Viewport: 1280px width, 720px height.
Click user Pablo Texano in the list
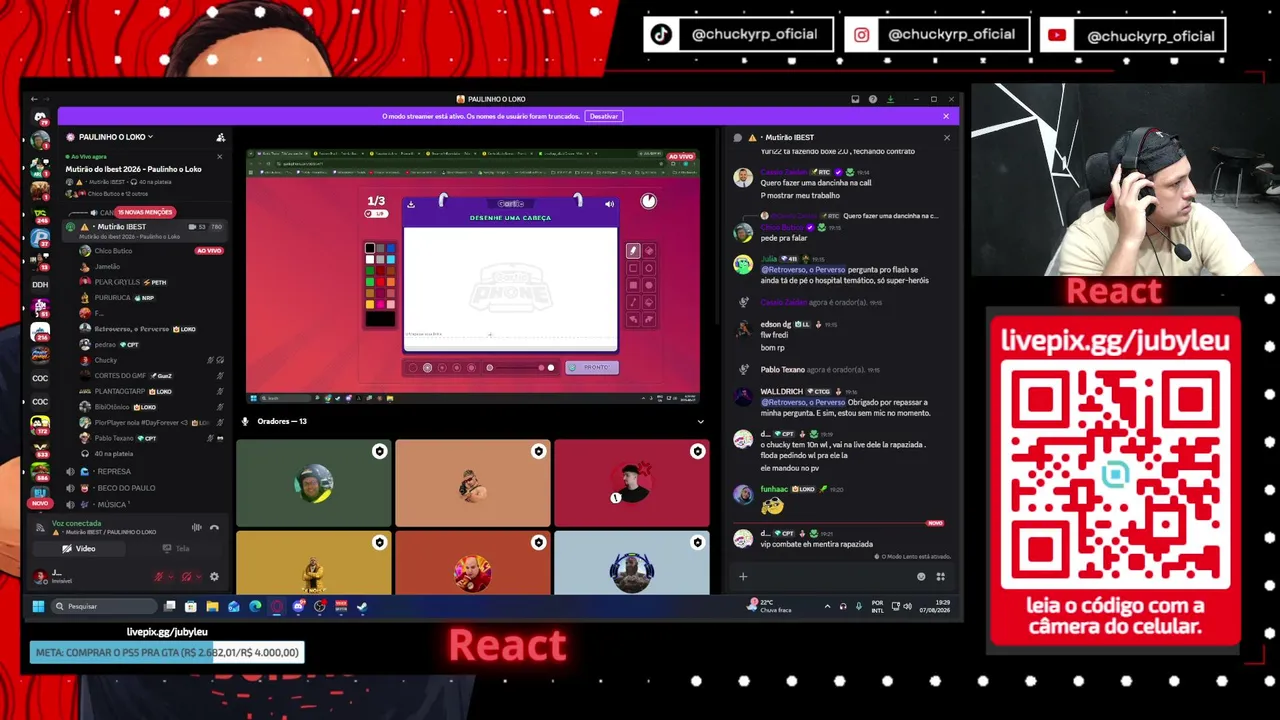click(114, 438)
